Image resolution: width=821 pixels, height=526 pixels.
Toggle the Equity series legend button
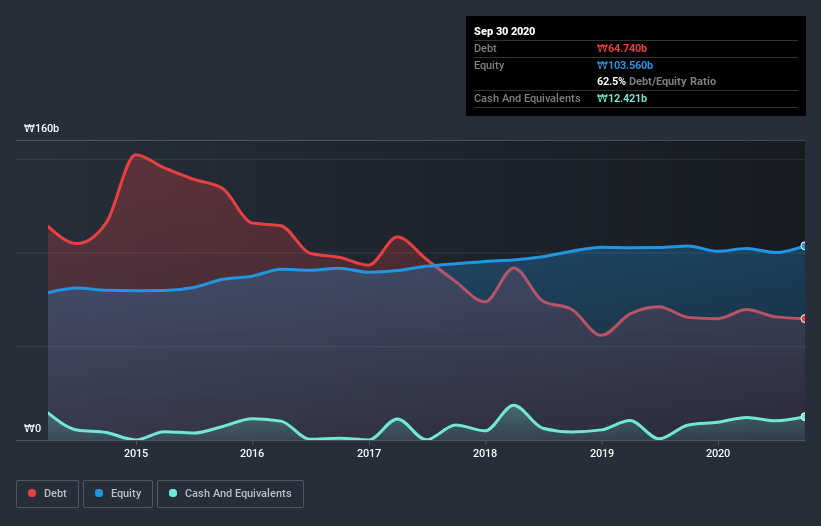click(x=118, y=494)
